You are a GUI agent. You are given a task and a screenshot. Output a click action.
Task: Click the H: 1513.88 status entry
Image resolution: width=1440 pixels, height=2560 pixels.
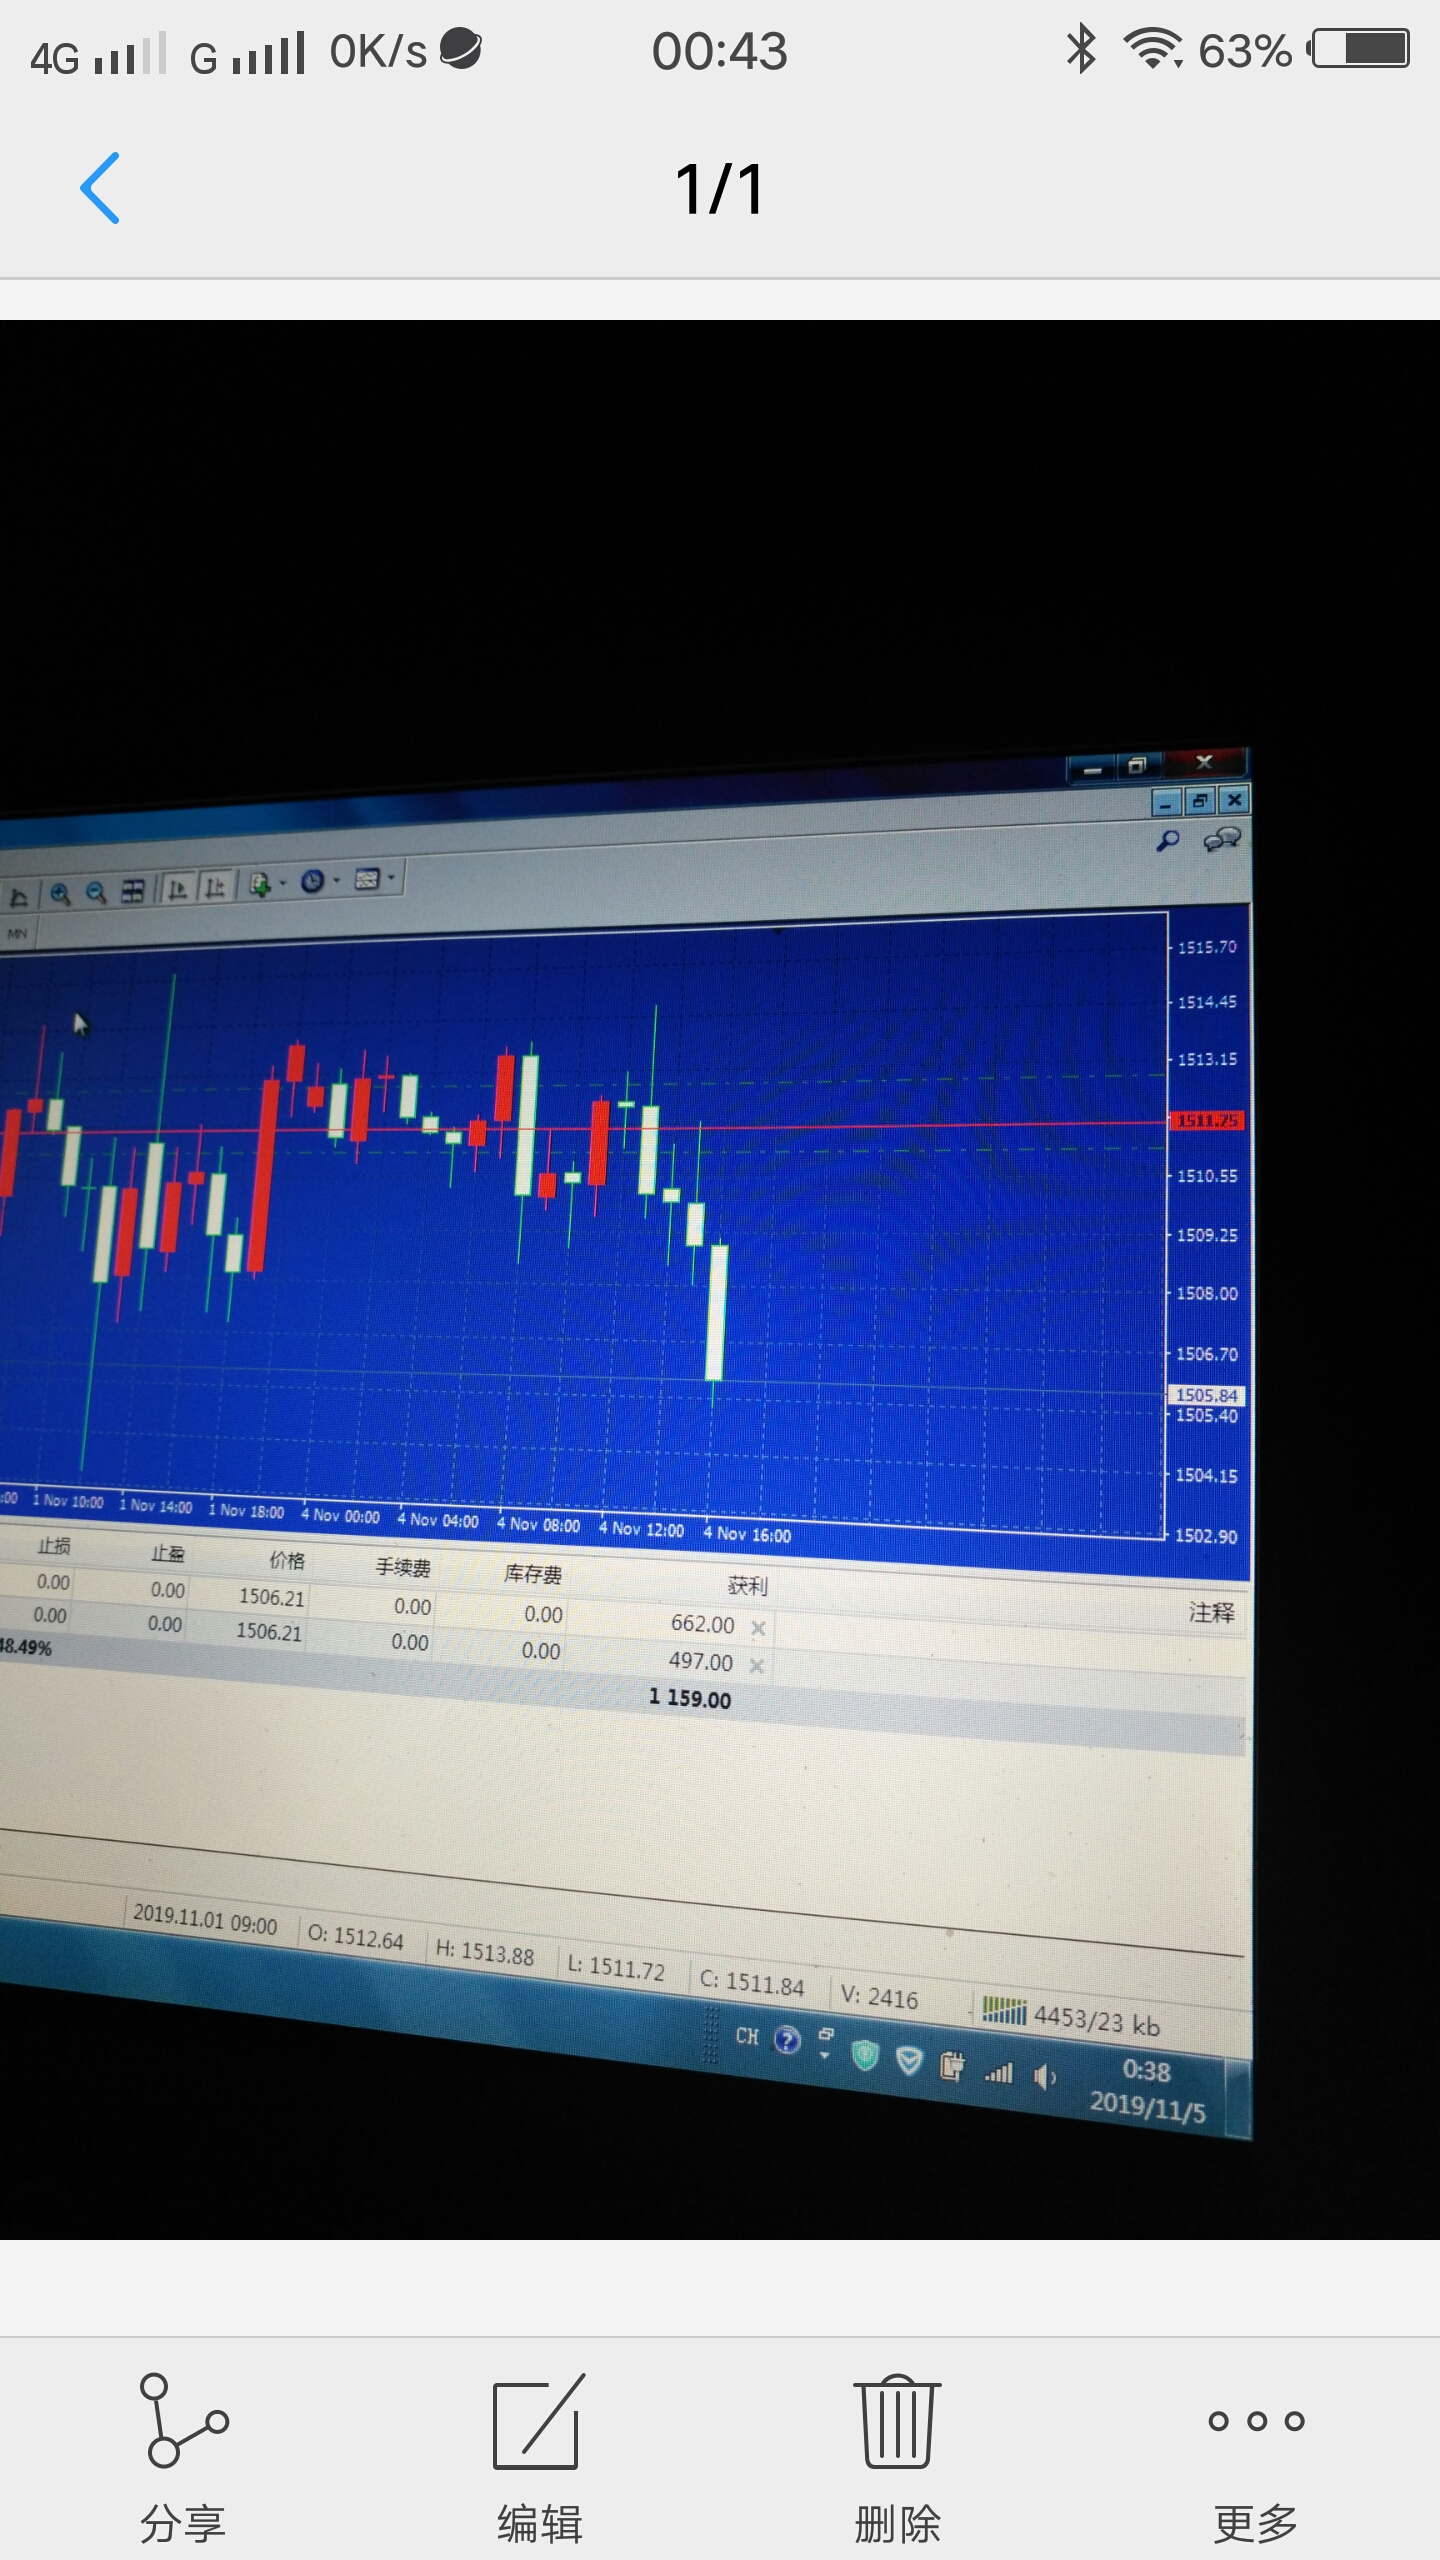pos(485,1952)
